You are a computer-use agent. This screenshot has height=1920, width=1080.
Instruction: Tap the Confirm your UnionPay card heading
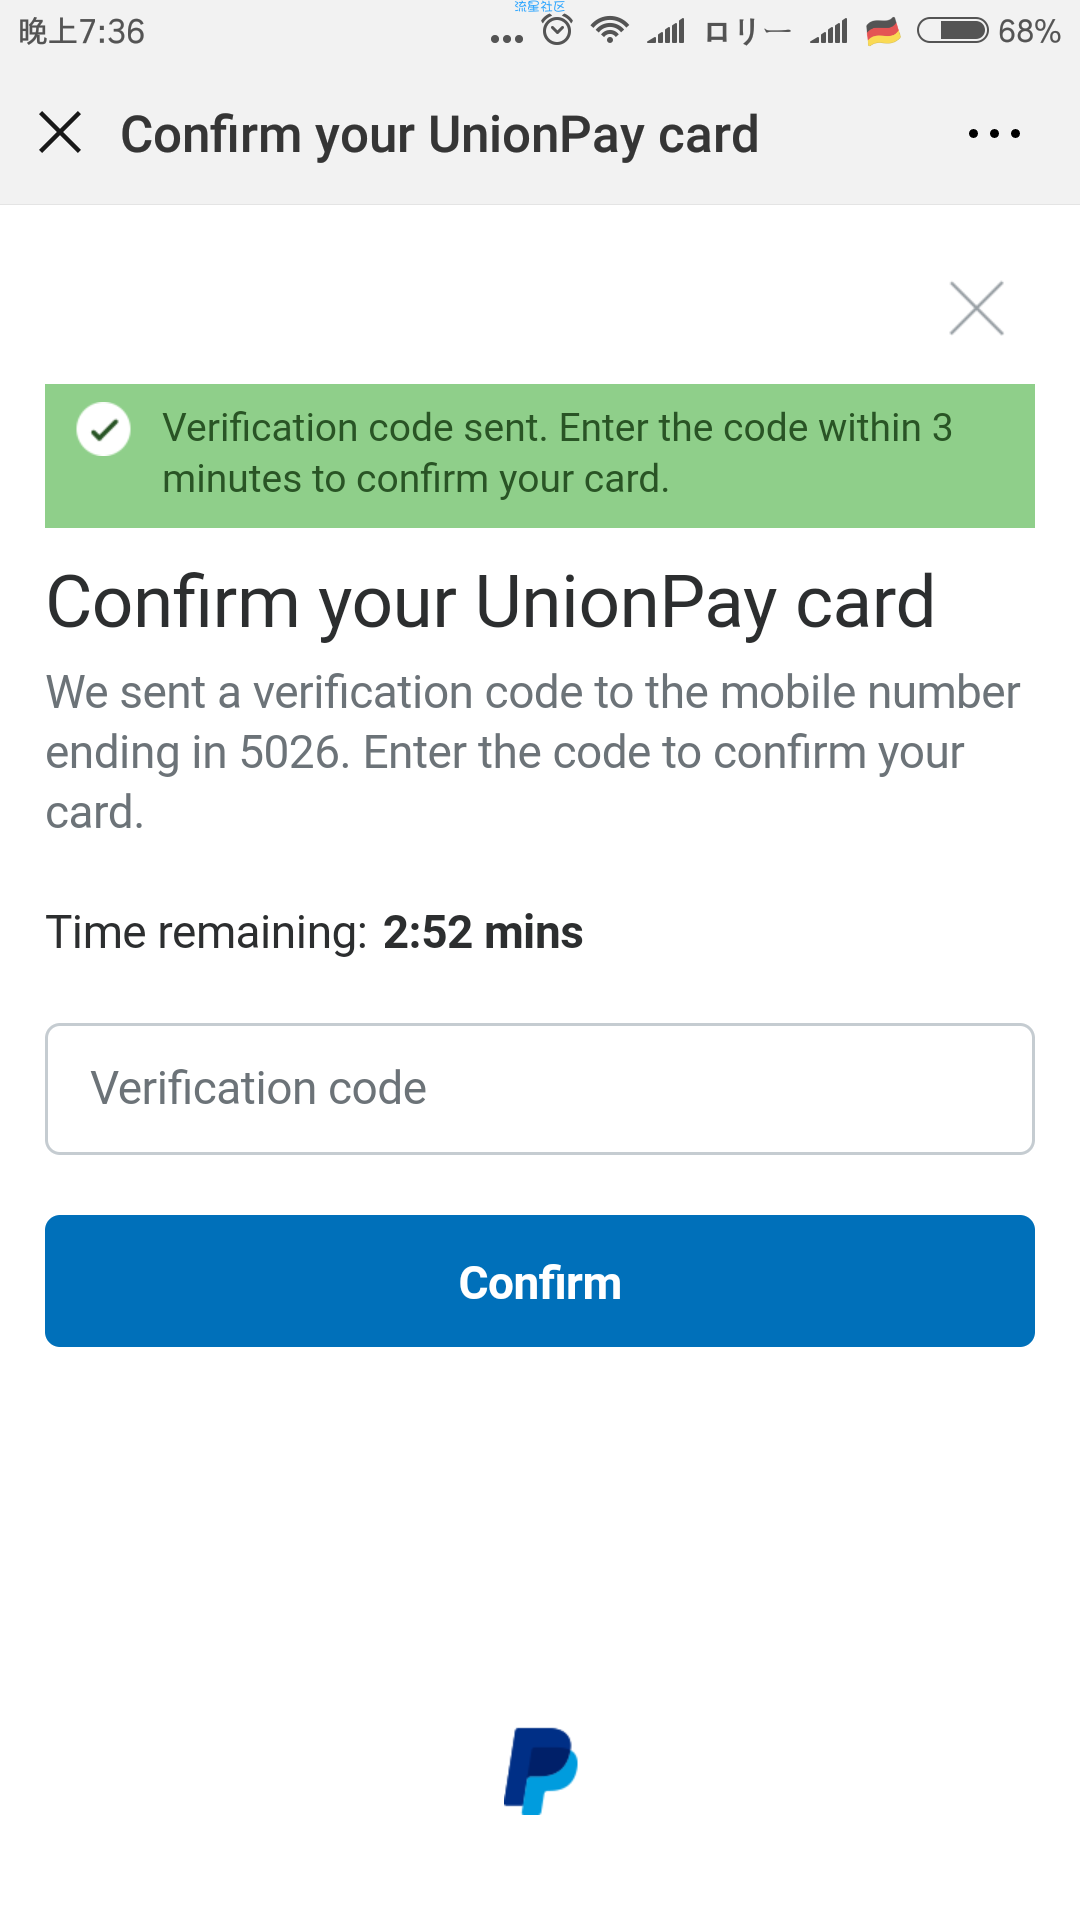tap(491, 603)
